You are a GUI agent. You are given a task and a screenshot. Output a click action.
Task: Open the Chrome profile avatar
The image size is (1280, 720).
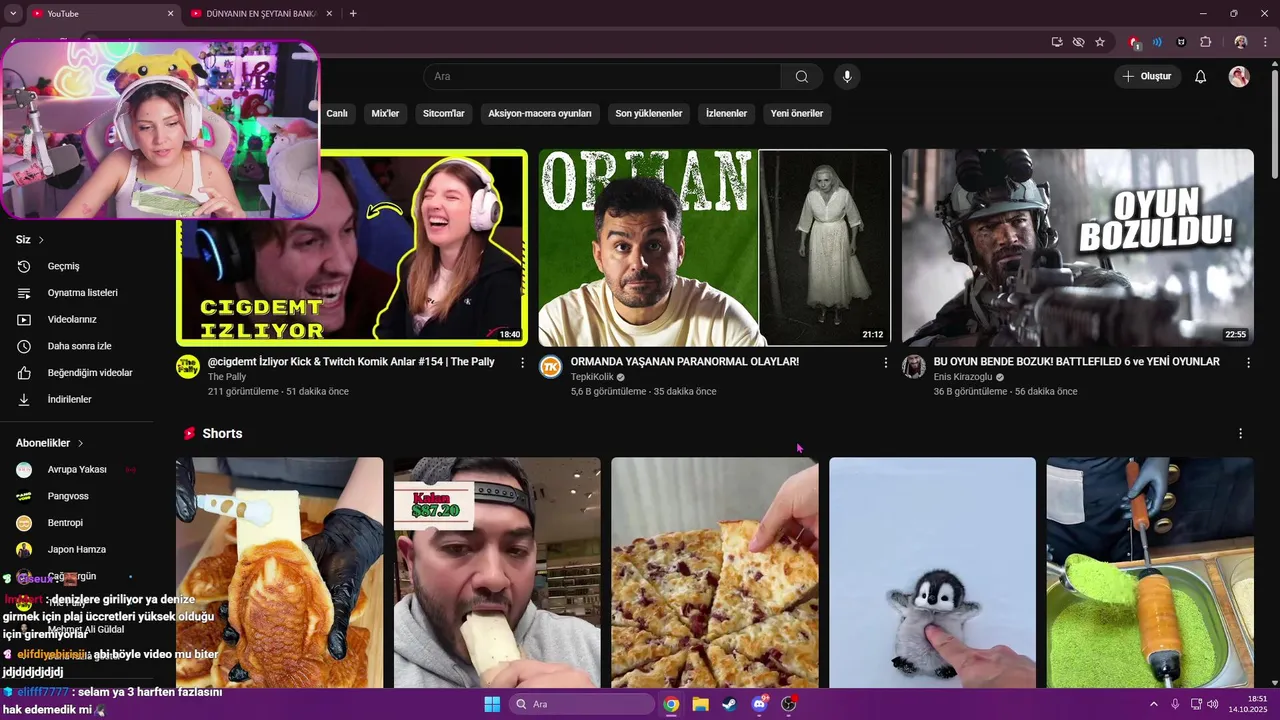click(x=1241, y=42)
